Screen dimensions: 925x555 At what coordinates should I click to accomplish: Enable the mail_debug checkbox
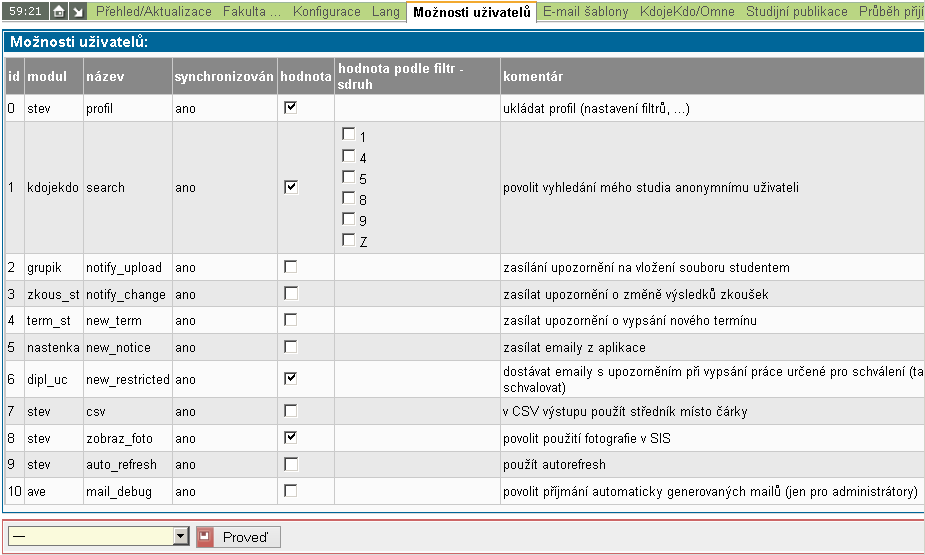(x=291, y=491)
